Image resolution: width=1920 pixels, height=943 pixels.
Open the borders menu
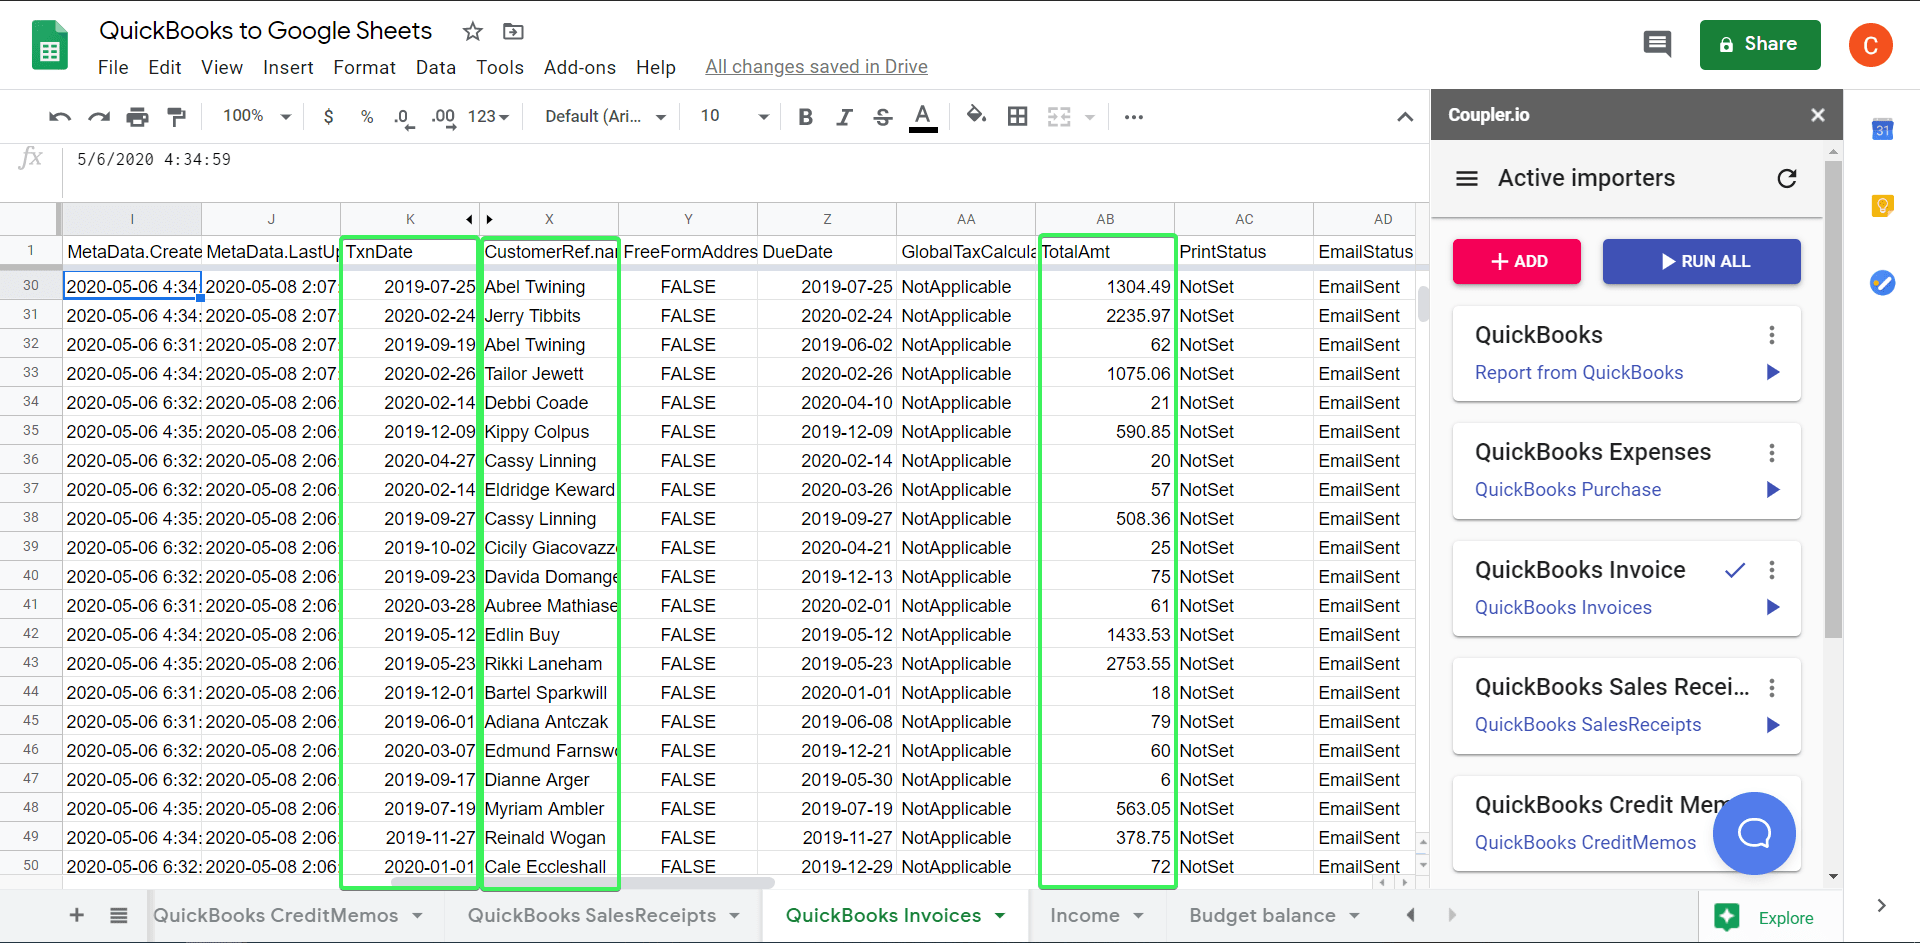pos(1017,116)
